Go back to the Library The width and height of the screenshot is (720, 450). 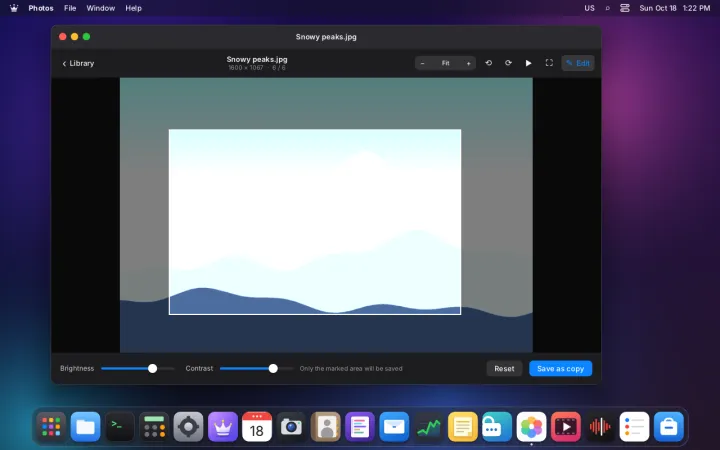(78, 63)
